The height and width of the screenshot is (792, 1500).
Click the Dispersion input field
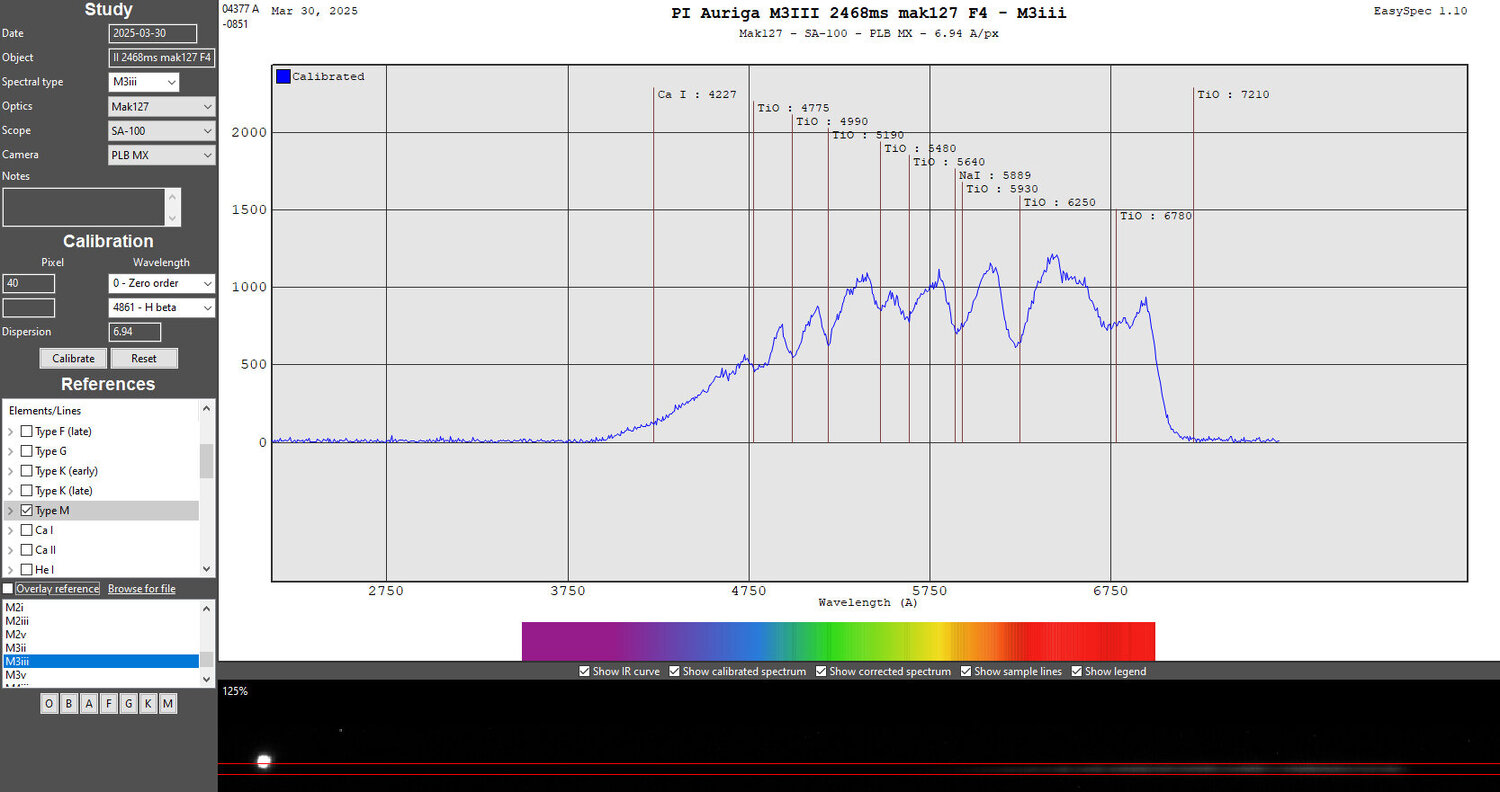pyautogui.click(x=135, y=332)
